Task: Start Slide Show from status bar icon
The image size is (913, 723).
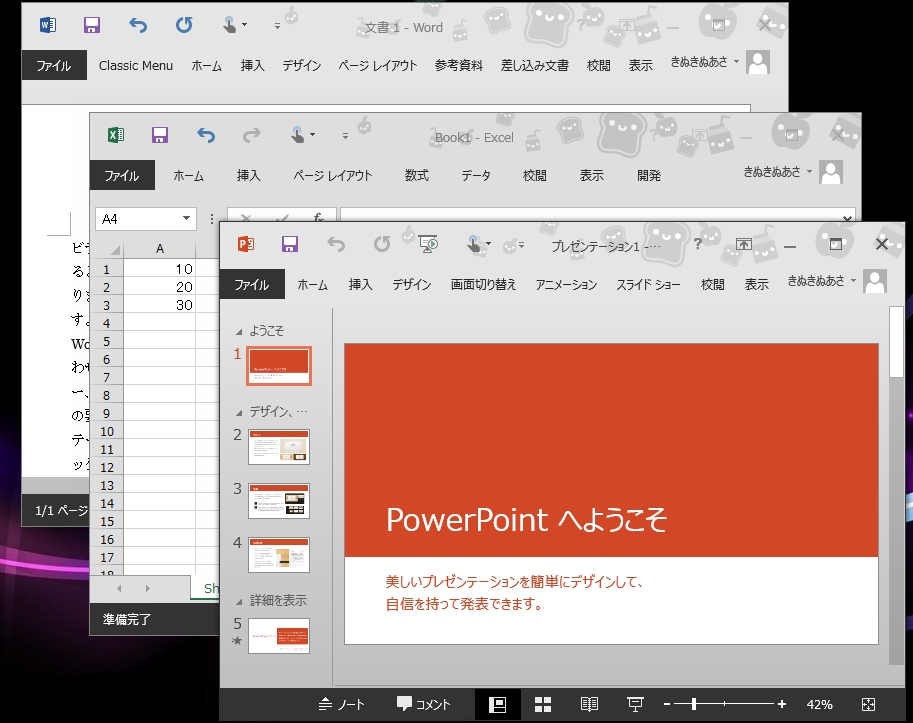Action: coord(635,705)
